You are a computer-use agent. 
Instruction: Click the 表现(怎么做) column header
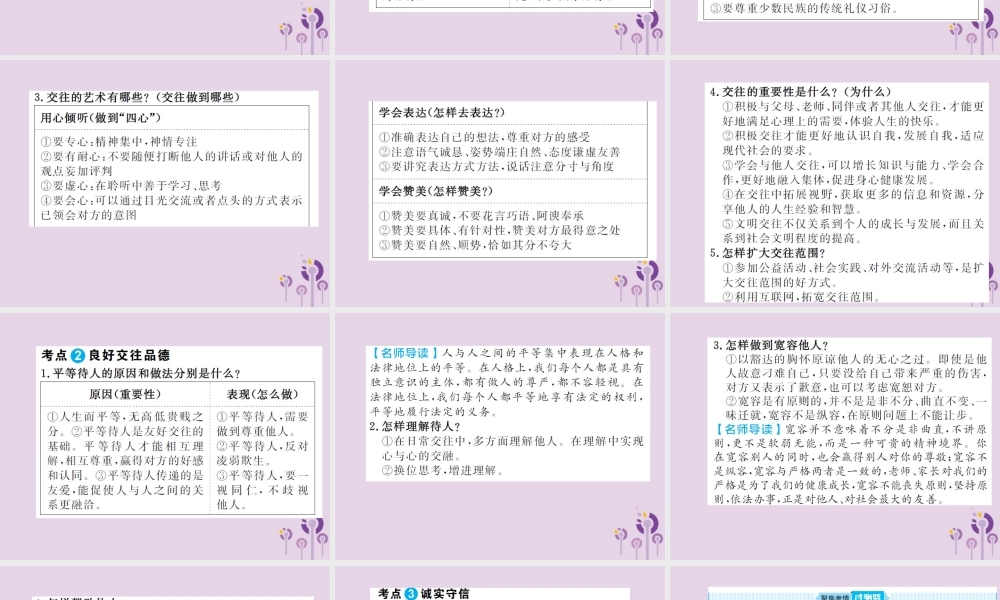pos(262,394)
